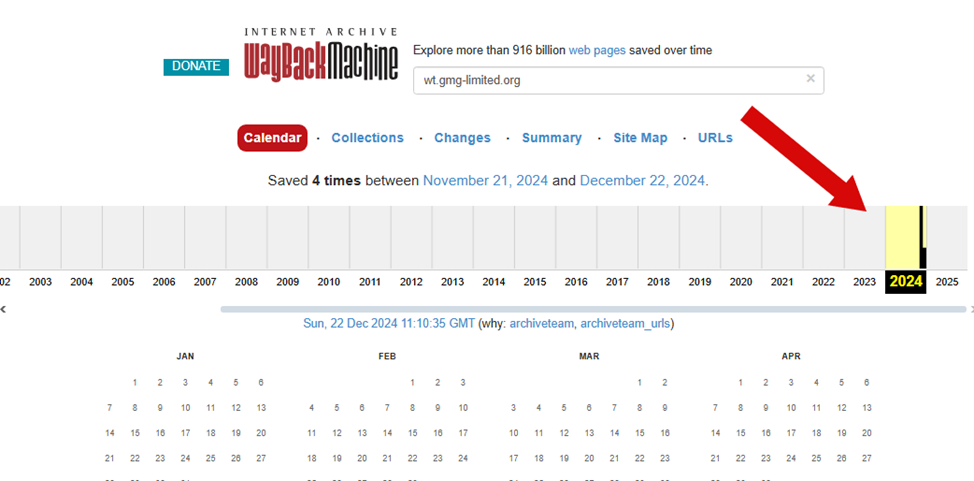The width and height of the screenshot is (974, 481).
Task: Select year 2020 on the timeline
Action: pyautogui.click(x=740, y=282)
